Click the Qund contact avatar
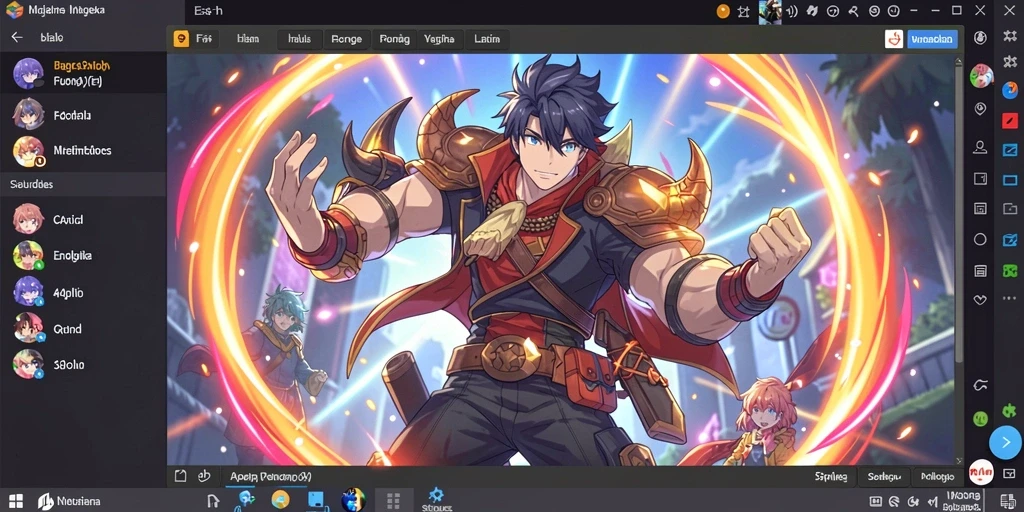 click(28, 328)
